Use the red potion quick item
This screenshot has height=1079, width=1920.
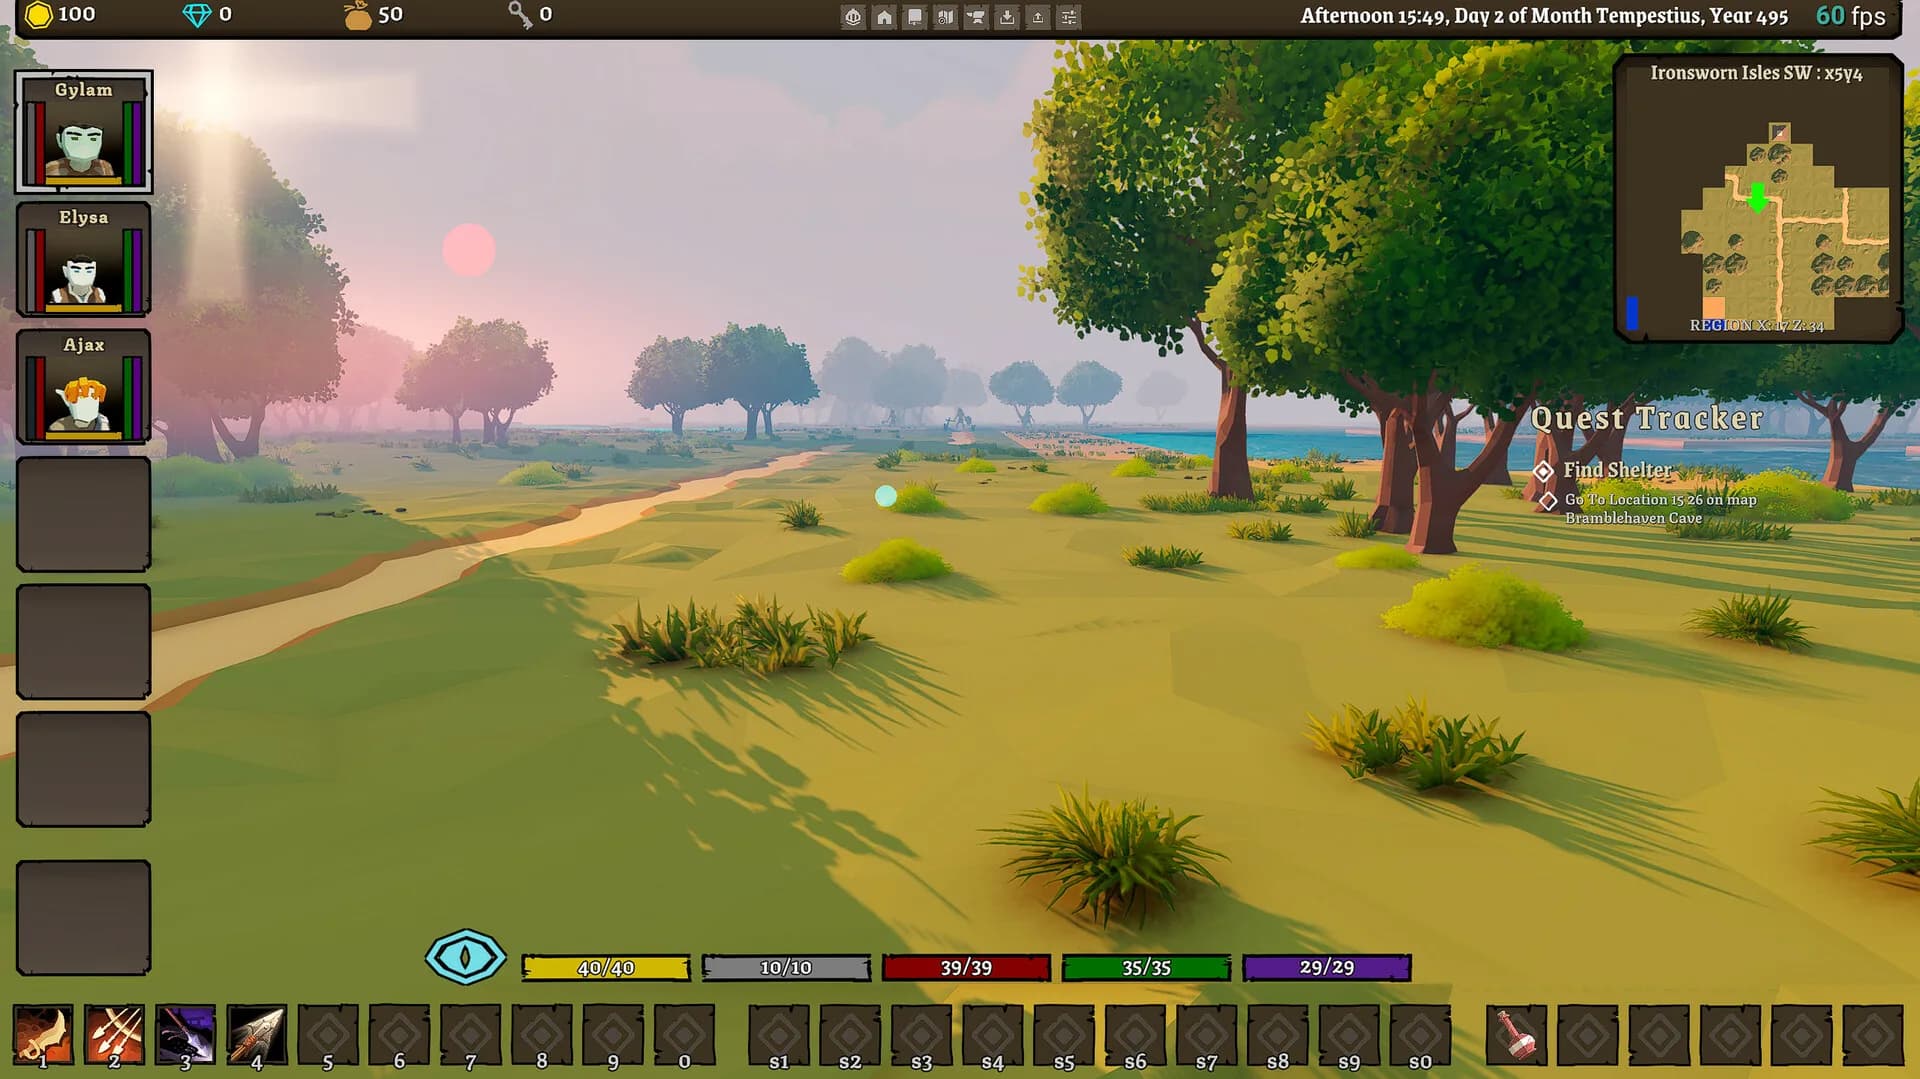(x=1516, y=1035)
